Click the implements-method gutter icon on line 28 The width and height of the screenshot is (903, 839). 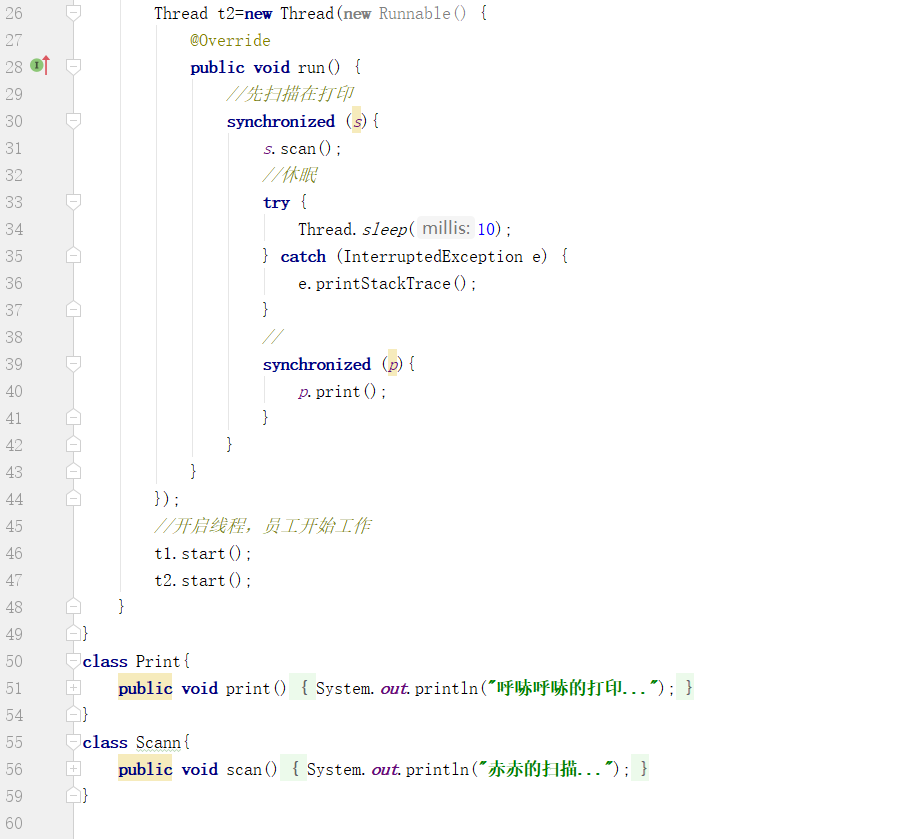(x=40, y=66)
